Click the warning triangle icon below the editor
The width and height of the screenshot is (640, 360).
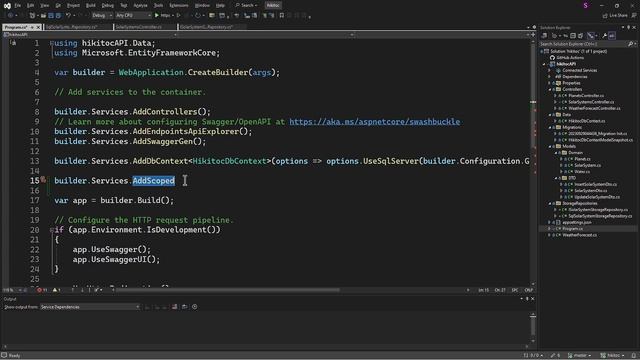(55, 290)
